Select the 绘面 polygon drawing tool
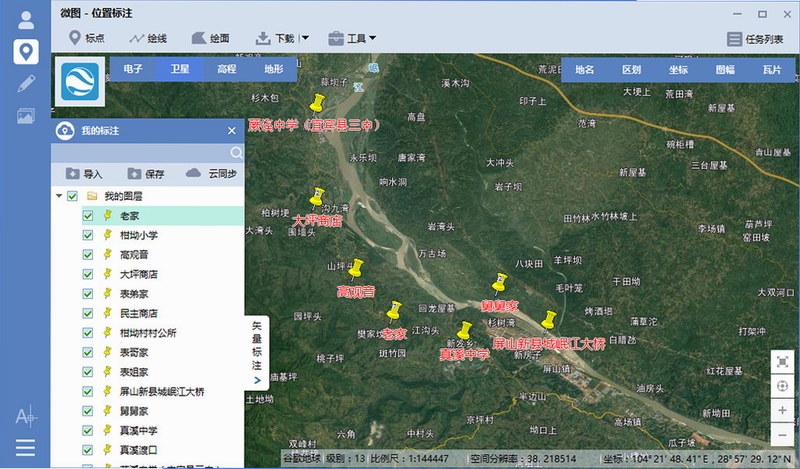This screenshot has width=800, height=469. point(210,38)
